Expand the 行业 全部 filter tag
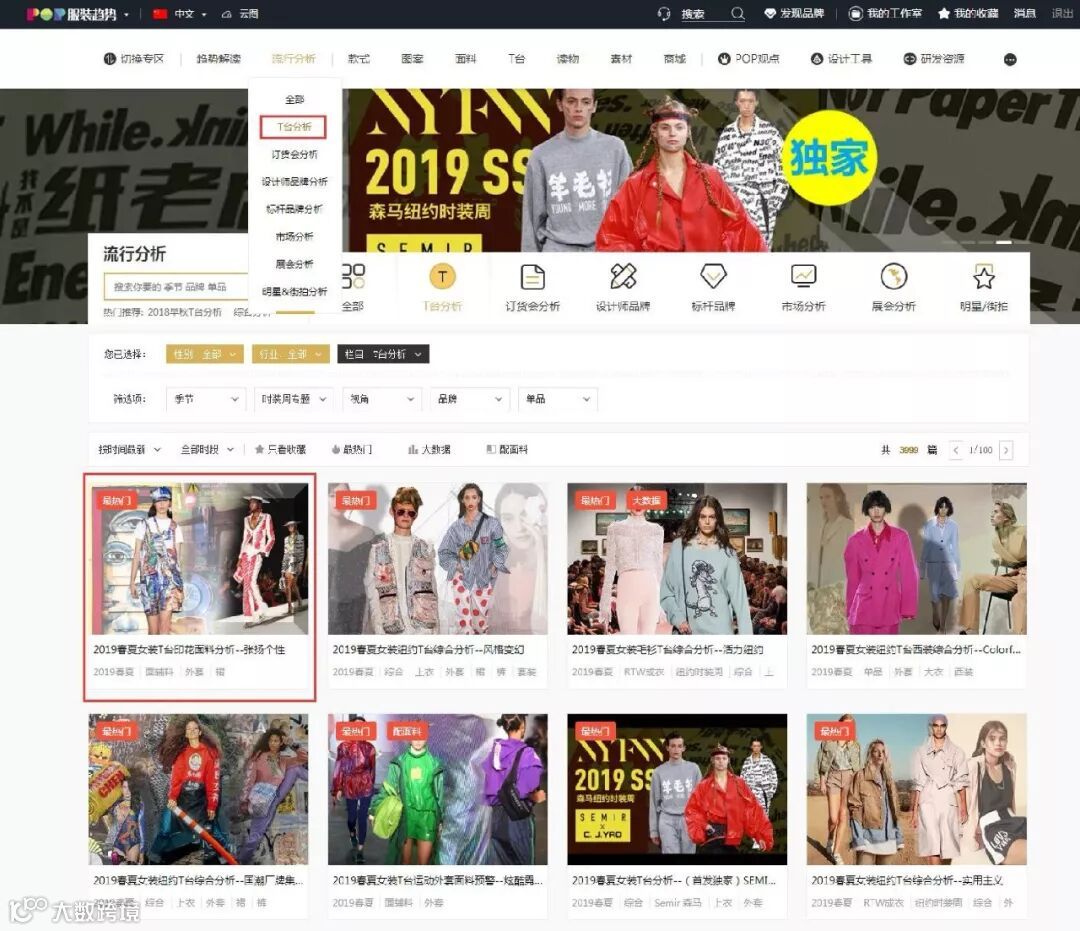 (291, 354)
